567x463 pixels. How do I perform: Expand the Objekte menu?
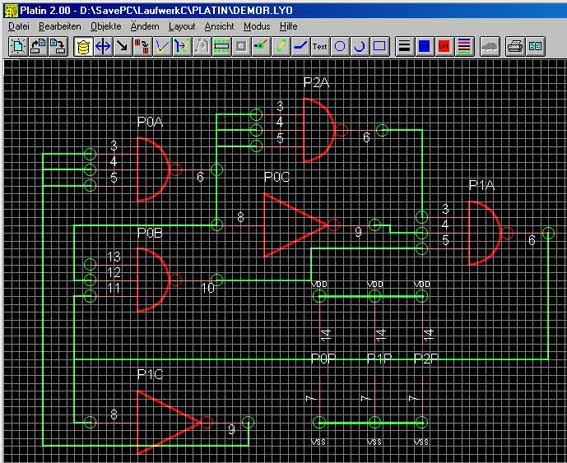tap(106, 26)
